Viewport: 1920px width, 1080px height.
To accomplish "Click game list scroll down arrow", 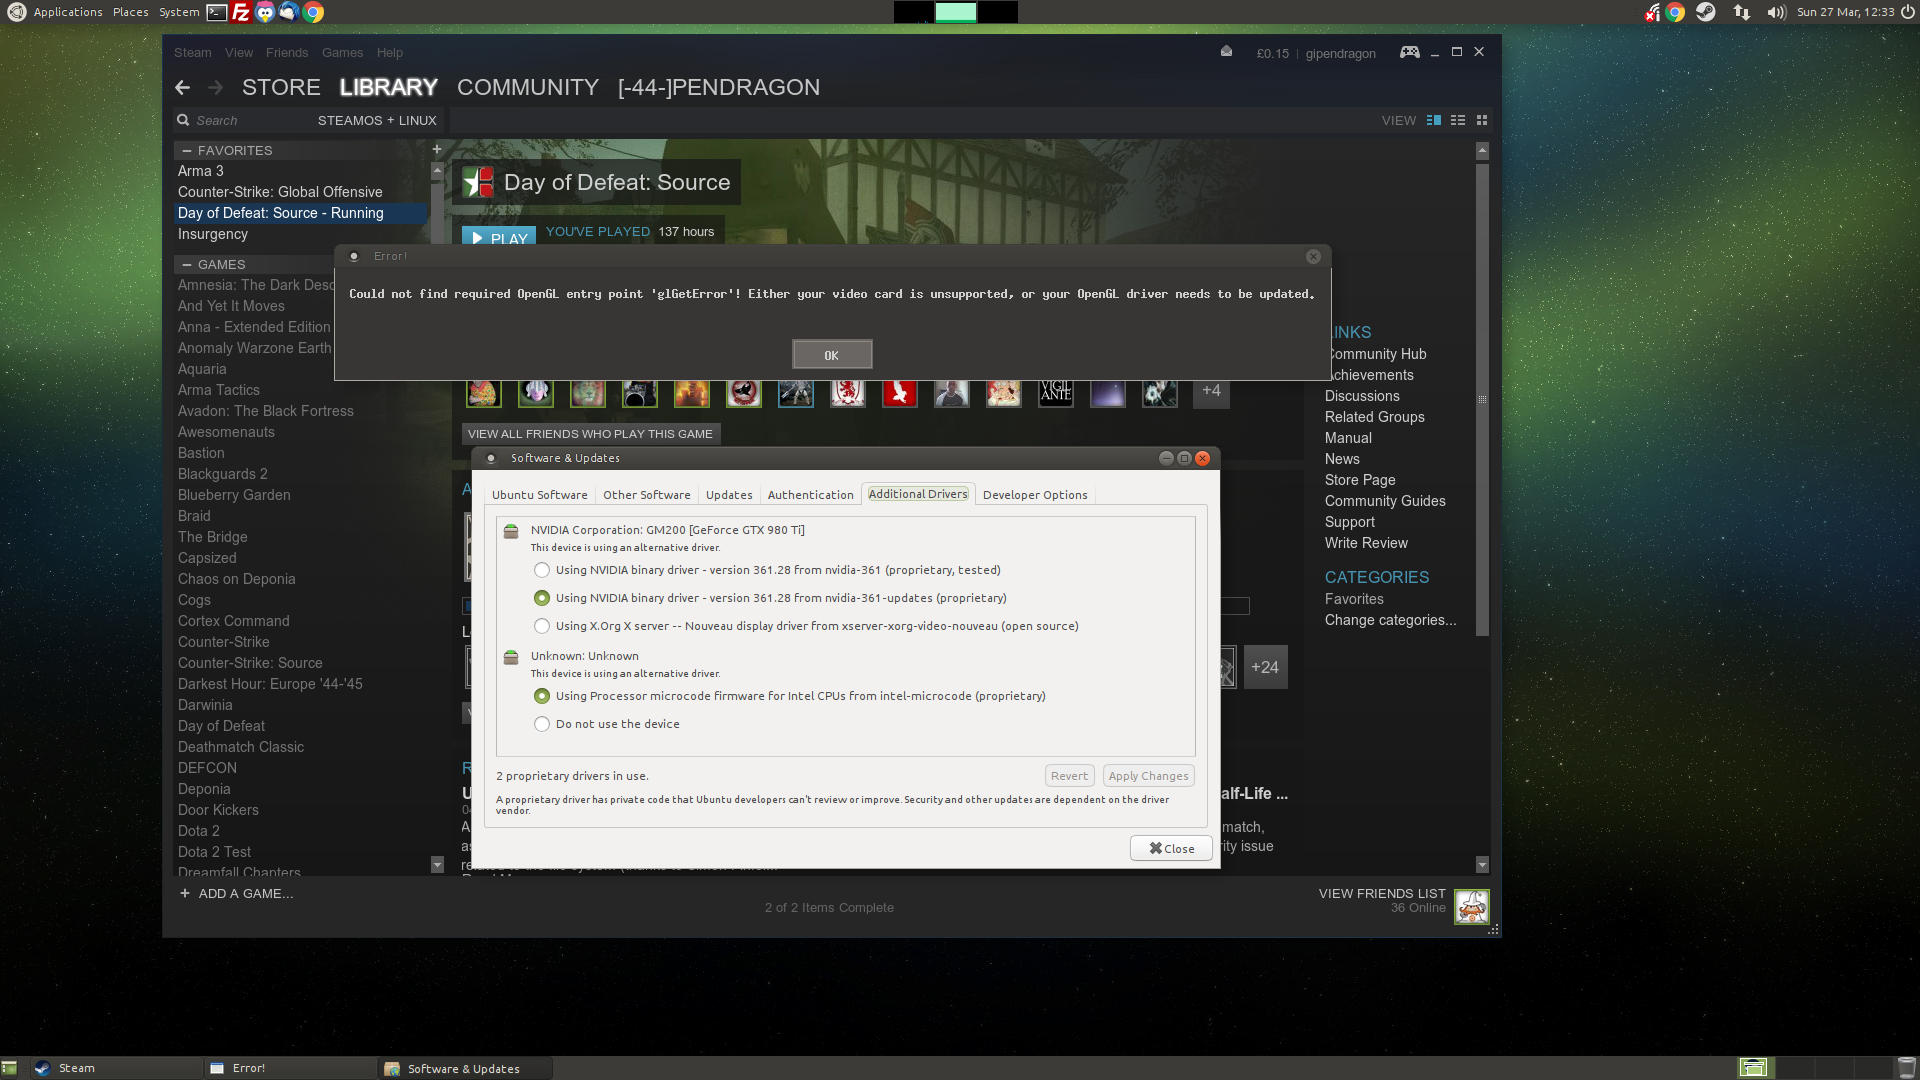I will [437, 864].
